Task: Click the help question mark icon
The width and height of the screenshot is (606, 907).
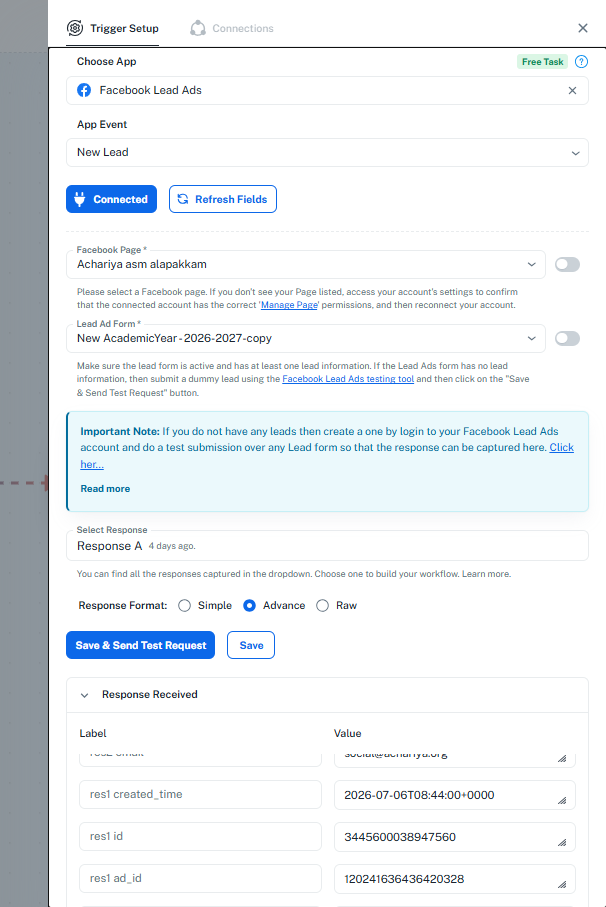Action: (581, 62)
